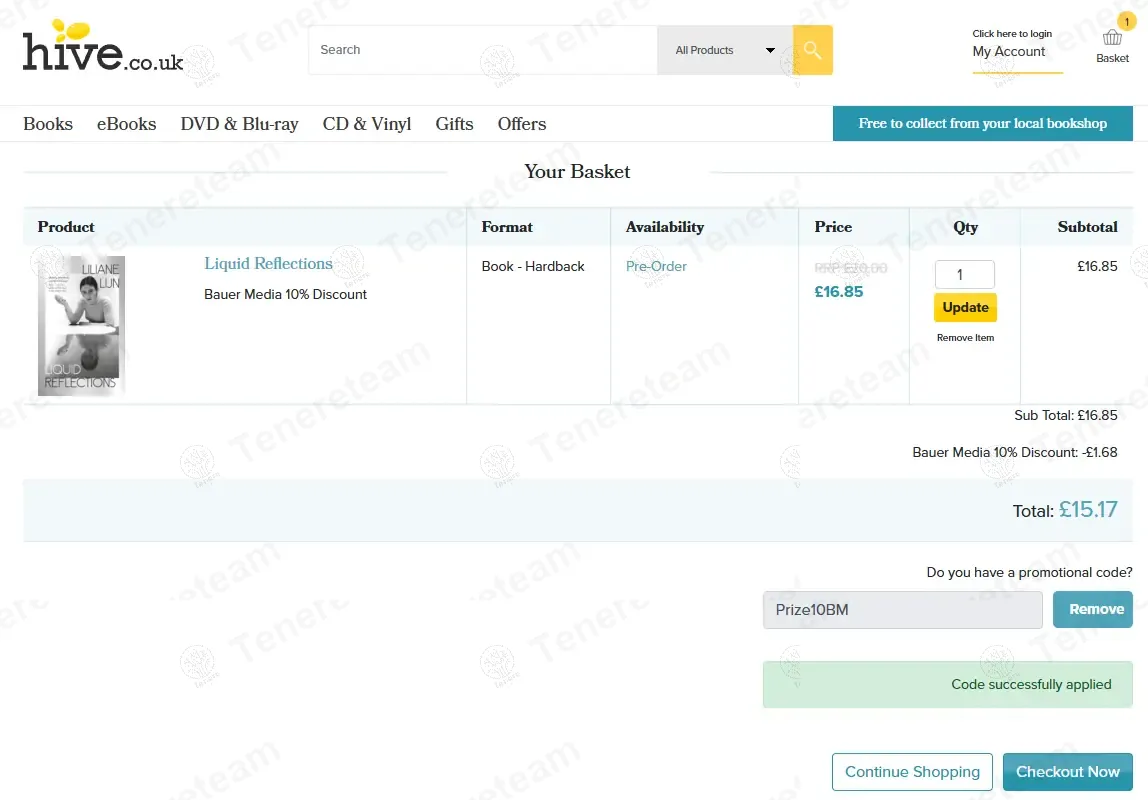Click the Format column header
The image size is (1148, 800).
coord(507,227)
